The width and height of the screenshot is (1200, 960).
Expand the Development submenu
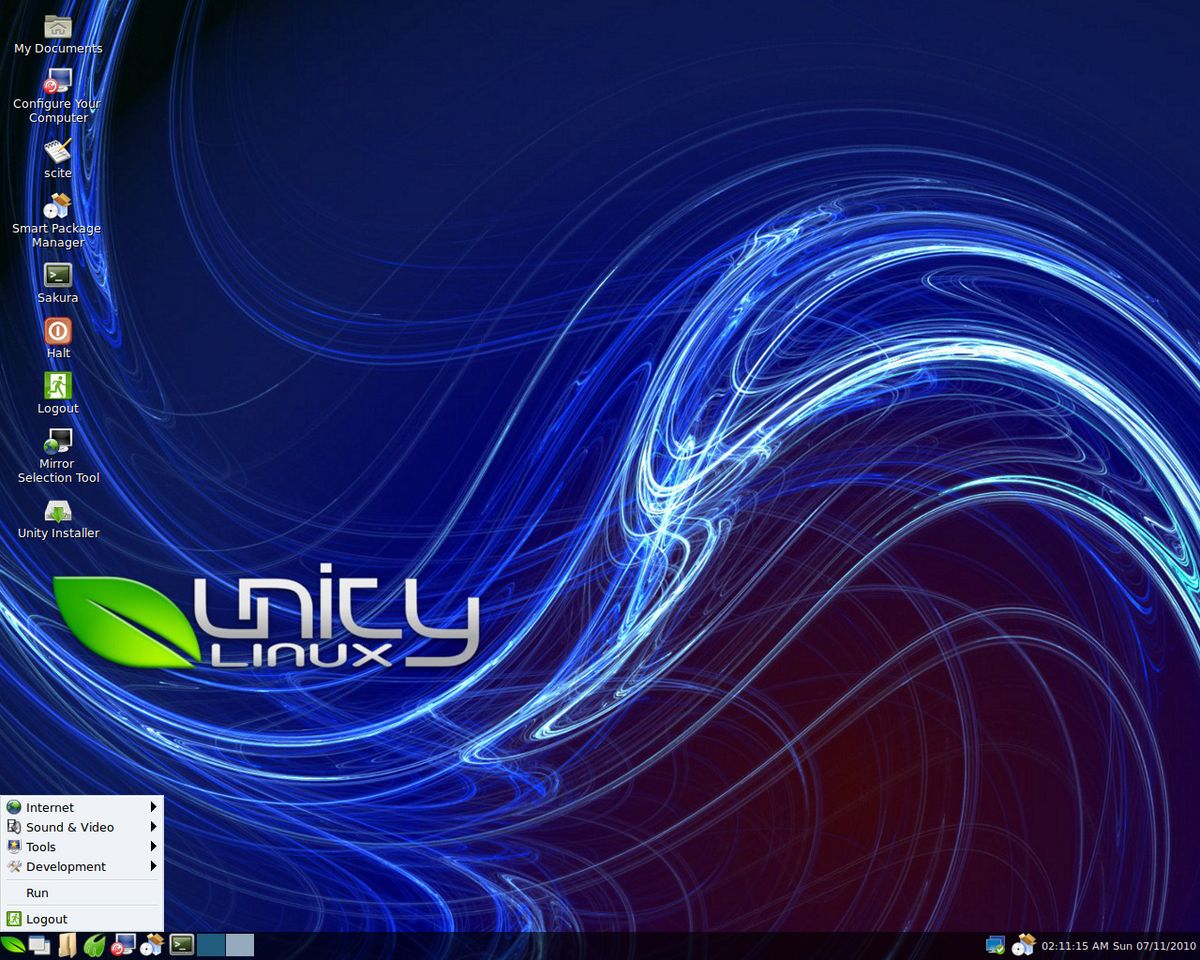(66, 867)
